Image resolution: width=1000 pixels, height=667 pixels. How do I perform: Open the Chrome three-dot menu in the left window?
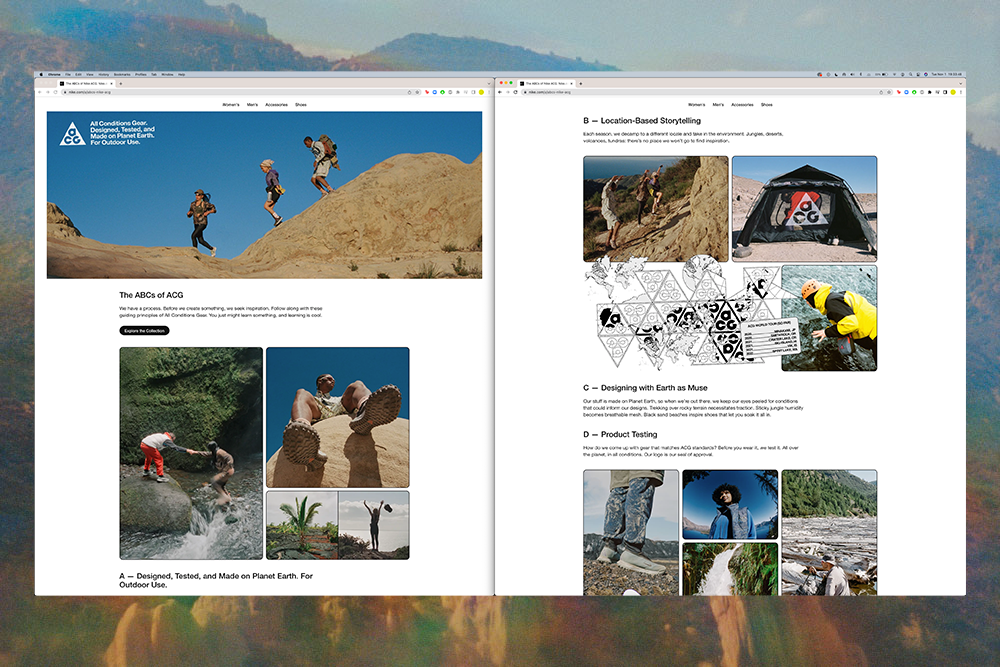[488, 92]
